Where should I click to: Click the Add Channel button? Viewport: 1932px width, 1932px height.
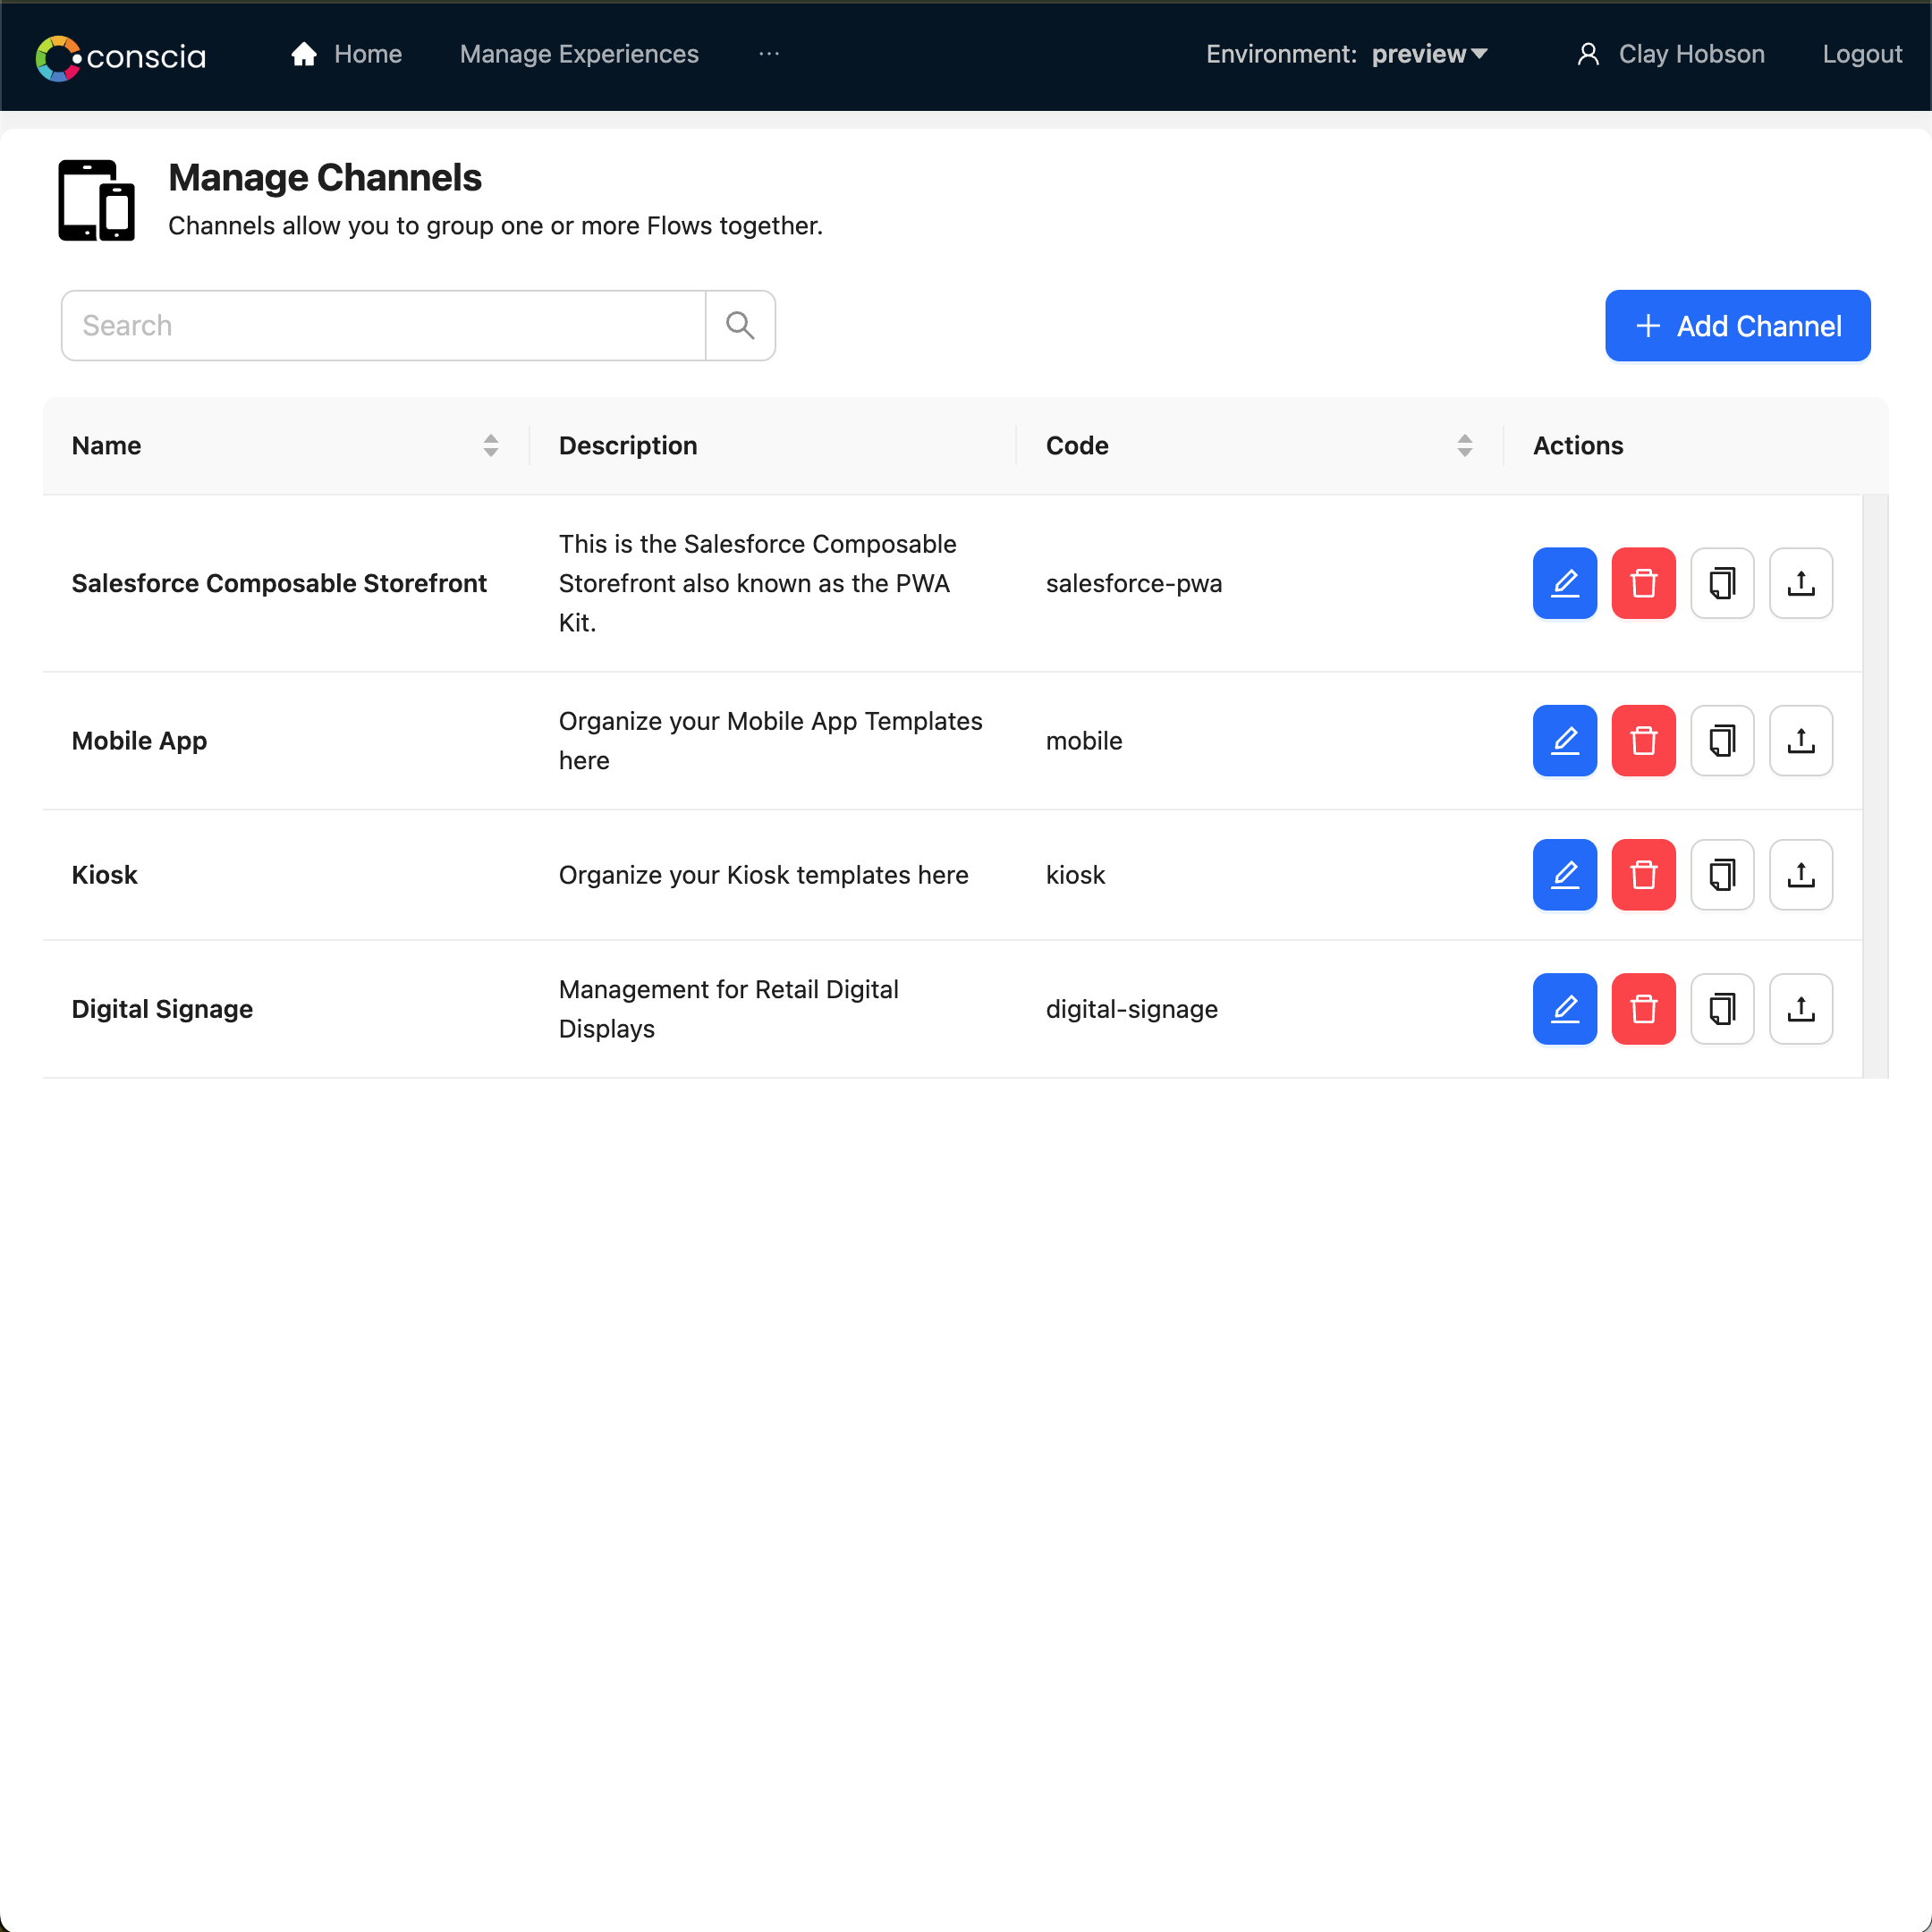tap(1738, 326)
